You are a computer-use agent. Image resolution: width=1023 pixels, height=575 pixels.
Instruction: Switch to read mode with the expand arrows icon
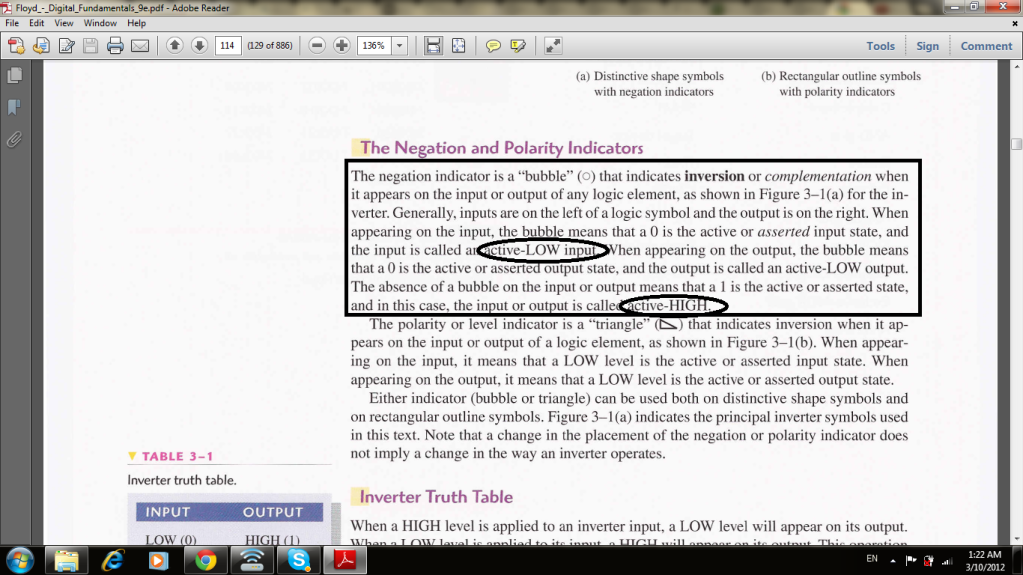(553, 45)
